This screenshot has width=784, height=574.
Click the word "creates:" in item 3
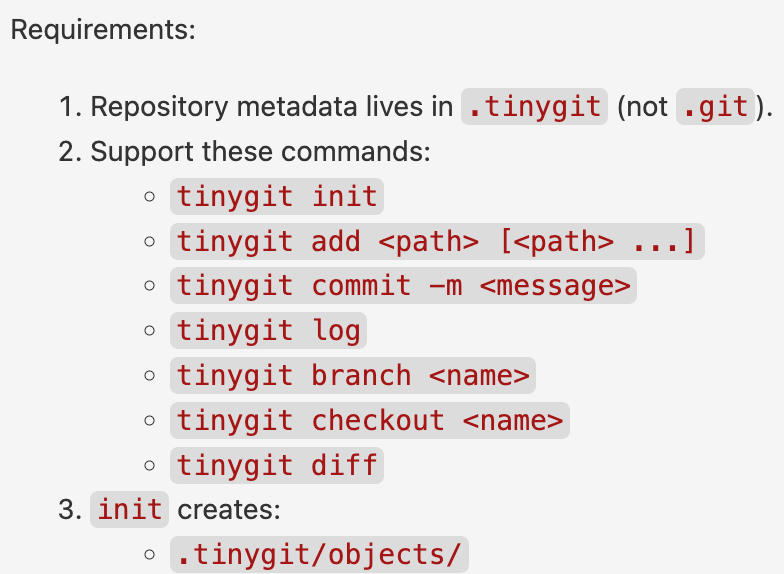pos(230,509)
